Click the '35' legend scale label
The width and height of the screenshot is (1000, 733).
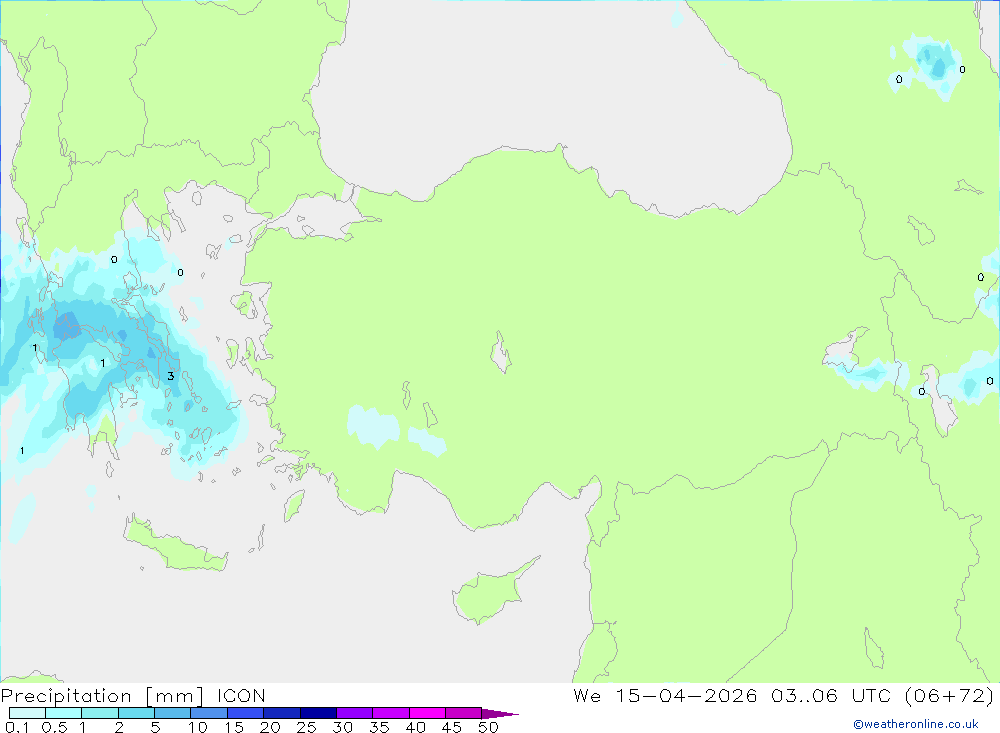[379, 727]
